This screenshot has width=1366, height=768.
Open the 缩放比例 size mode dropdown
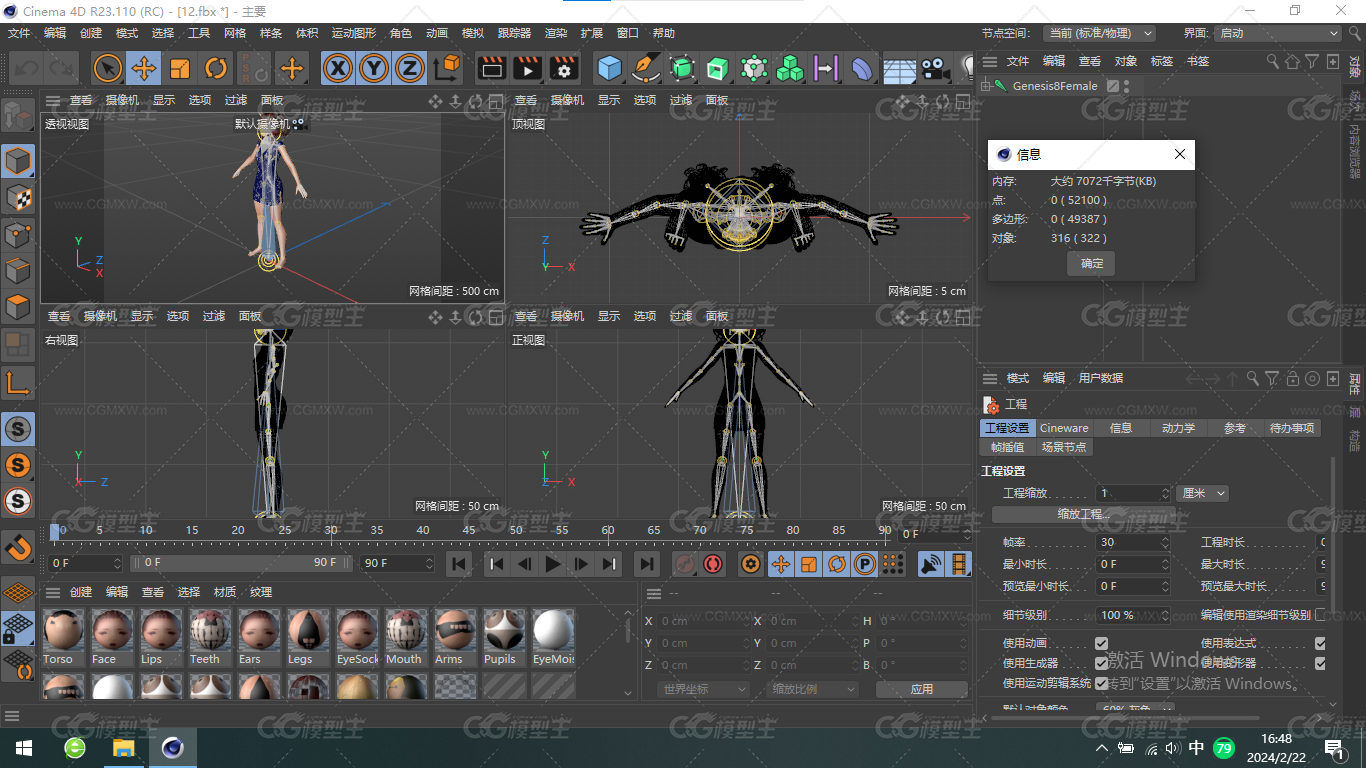813,689
